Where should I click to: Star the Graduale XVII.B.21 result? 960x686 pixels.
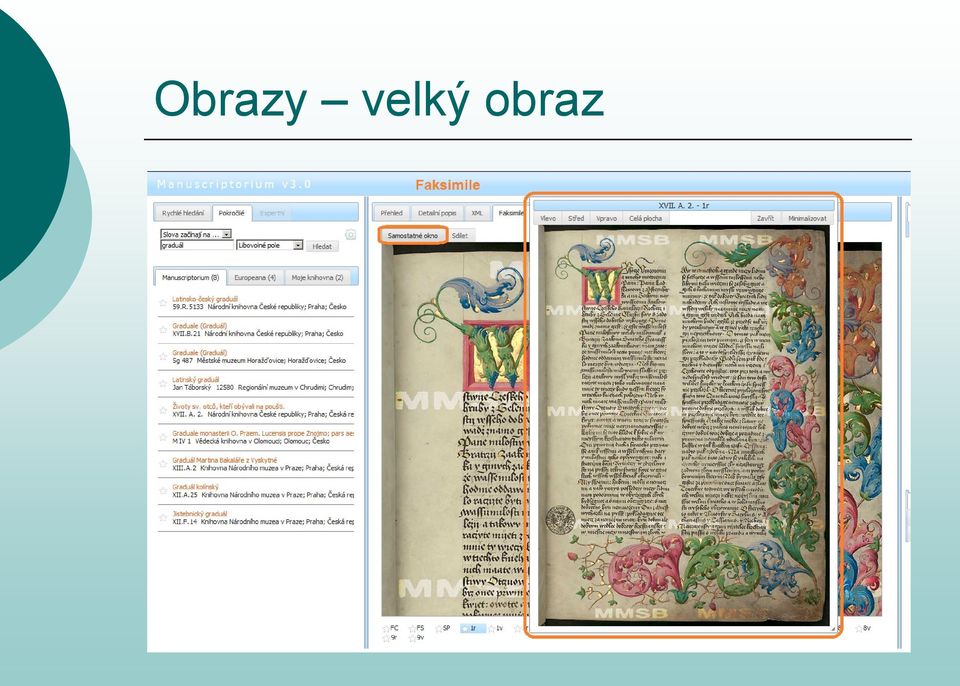pos(163,330)
